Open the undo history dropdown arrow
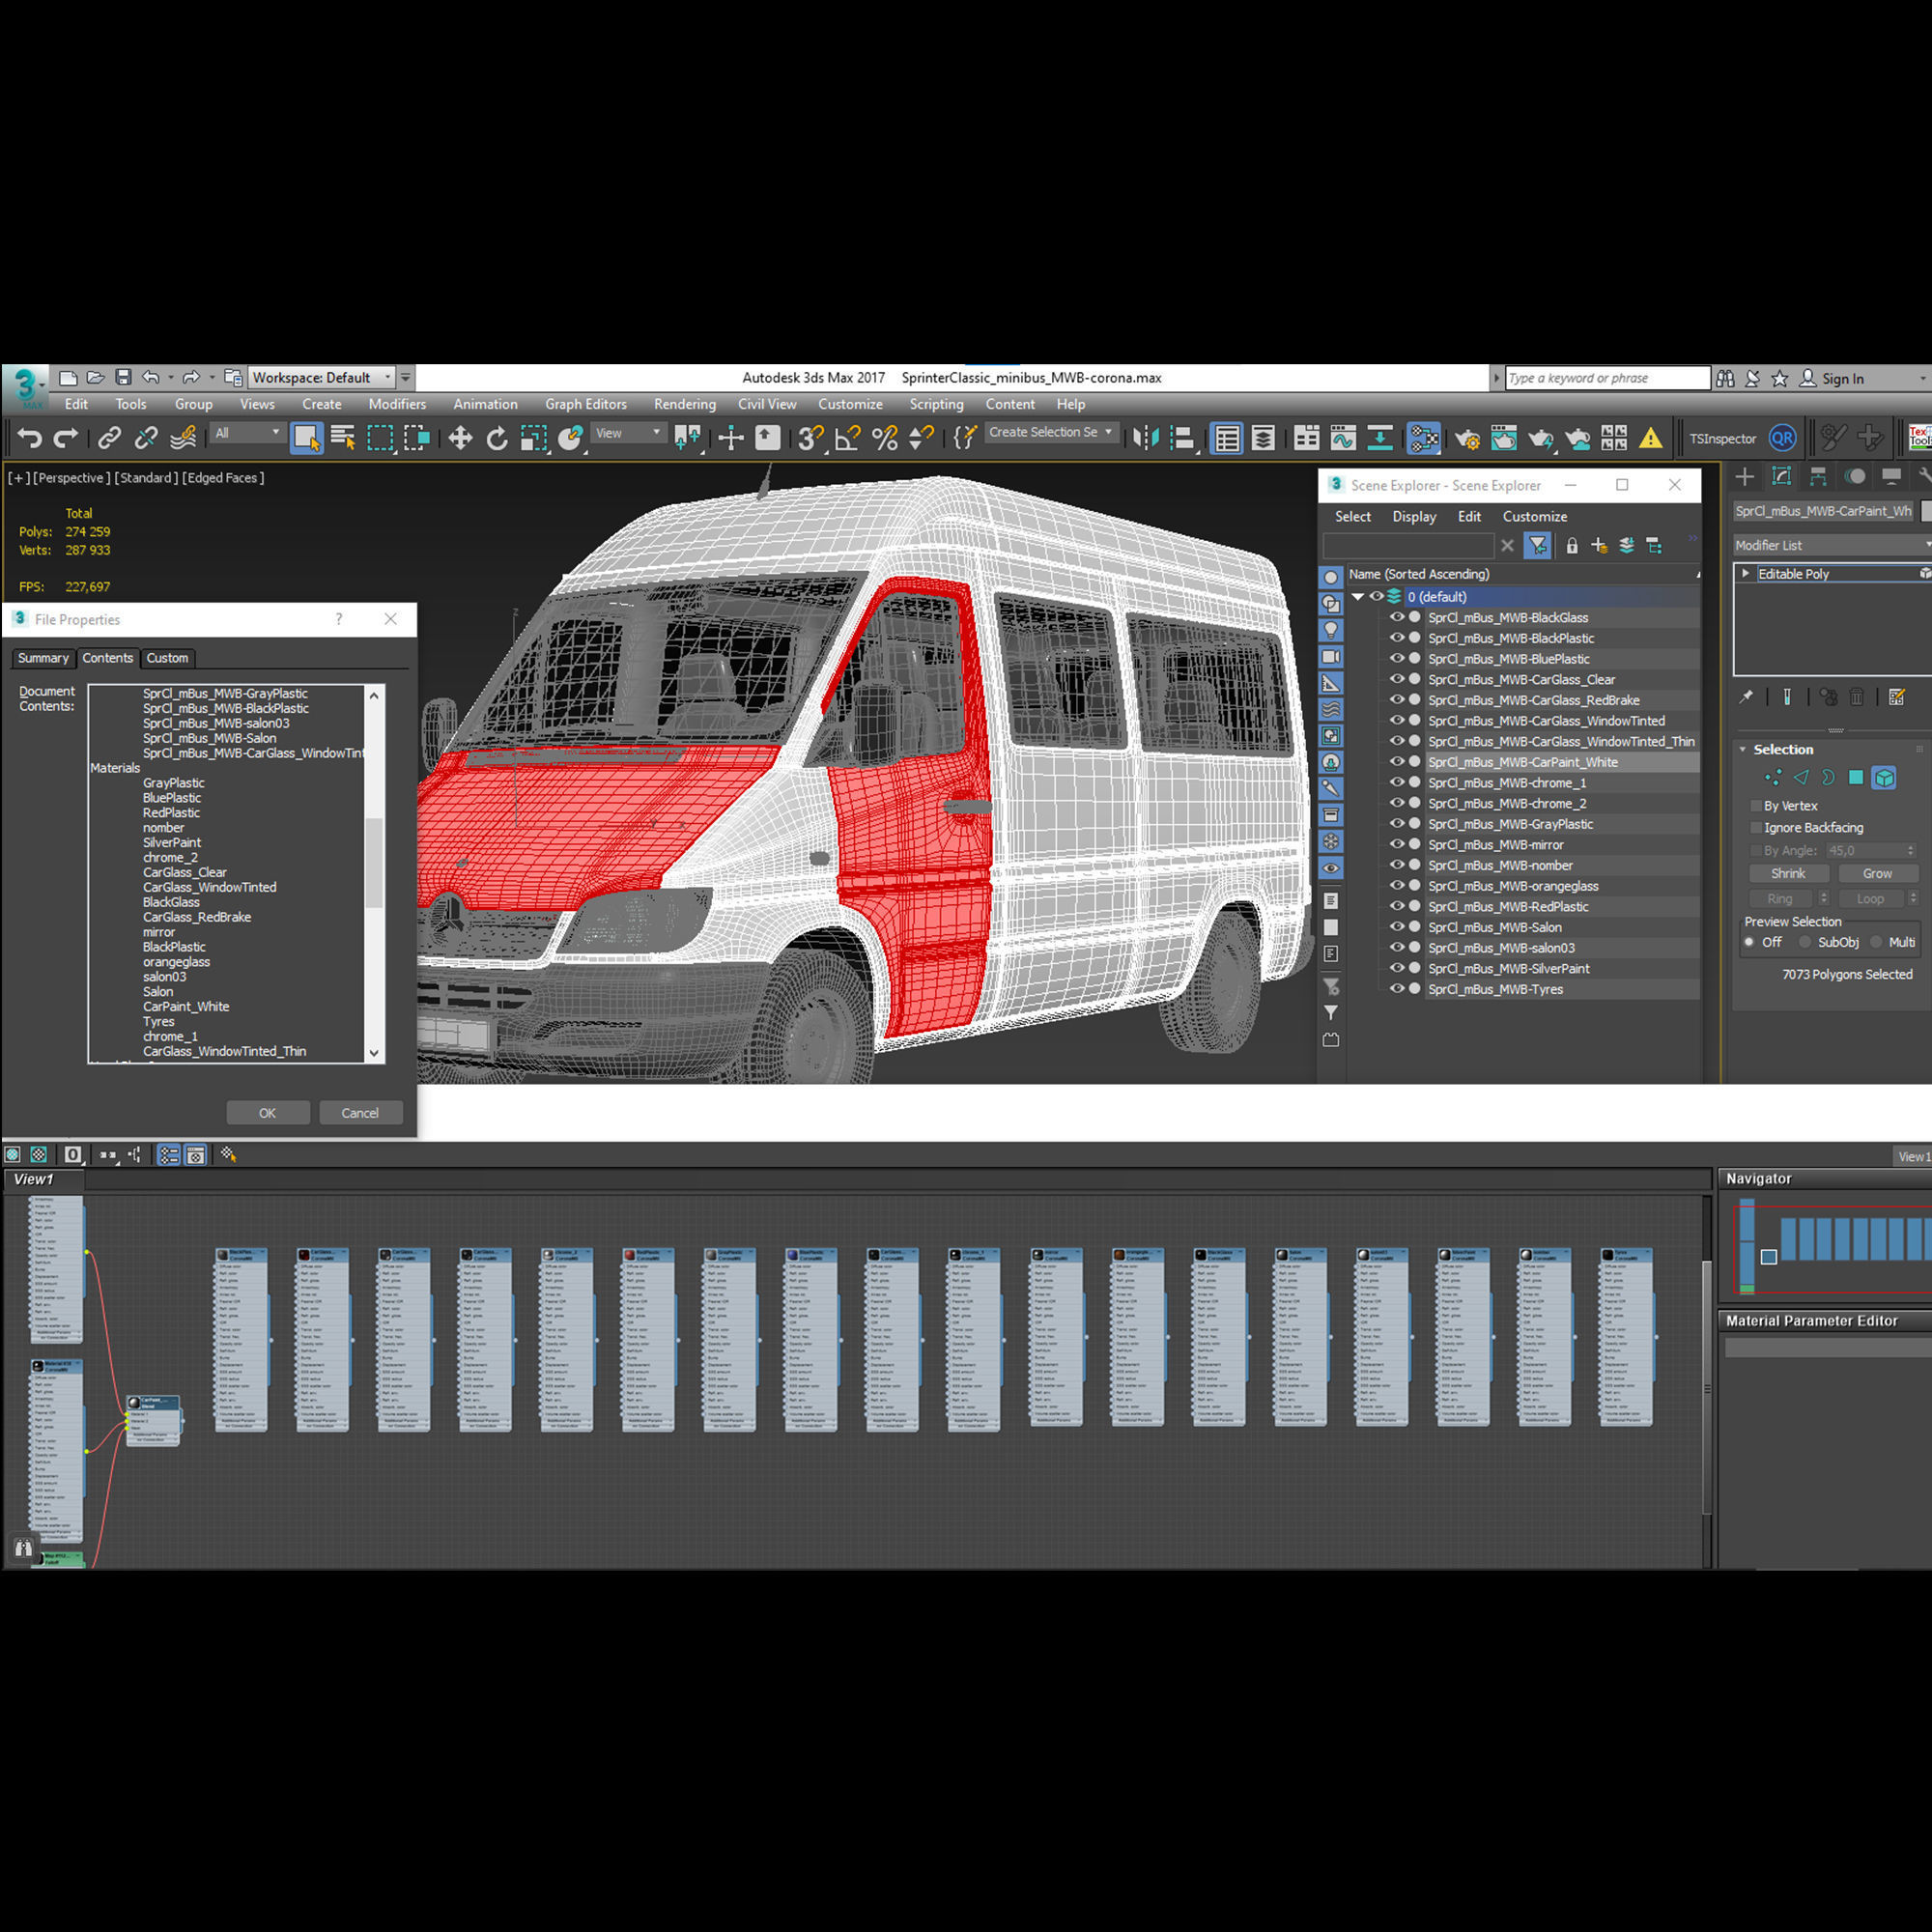This screenshot has height=1932, width=1932. (x=171, y=377)
